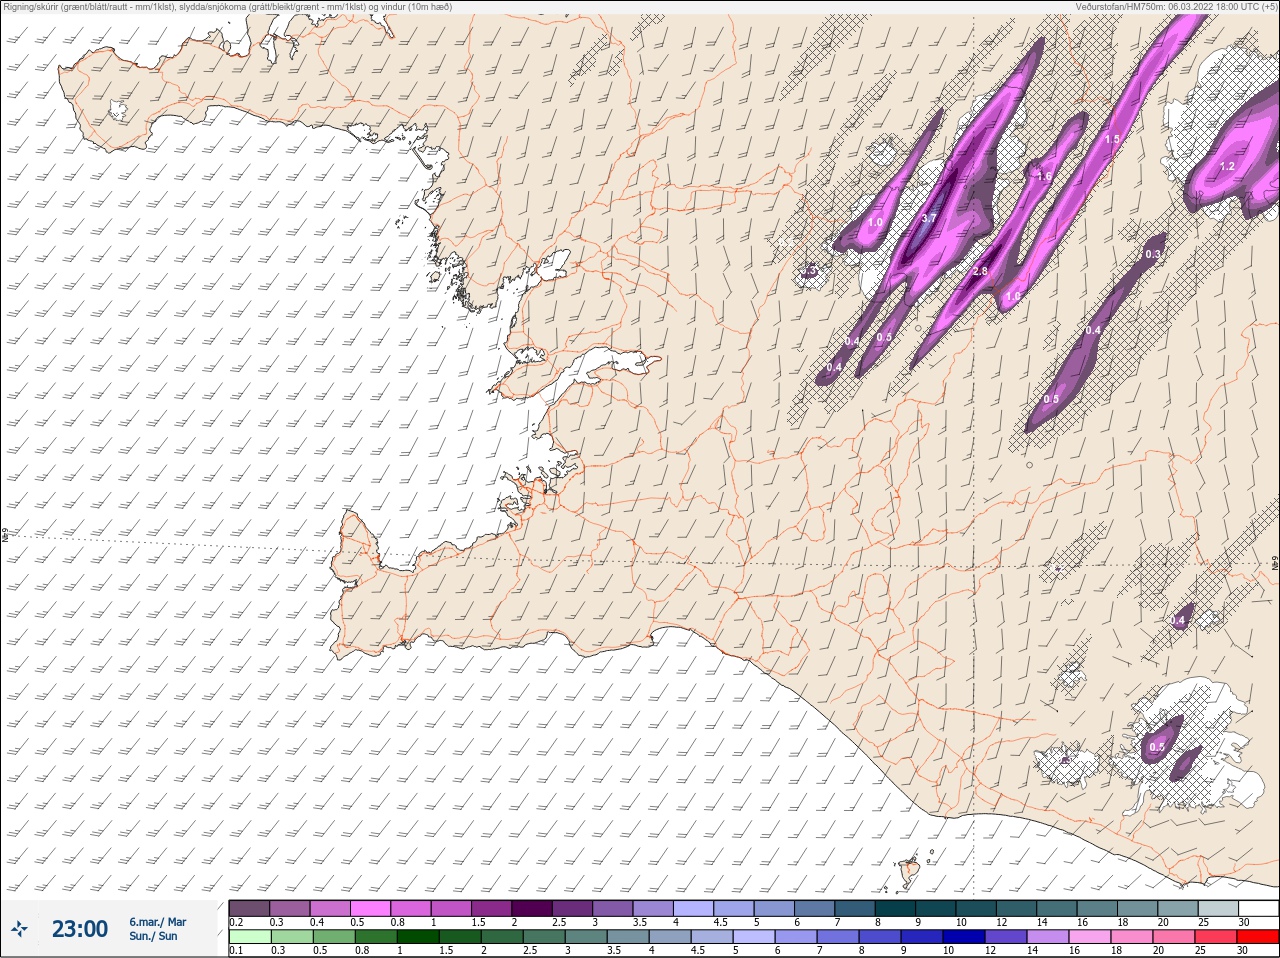Select the darkest purple 2 swatch in upper legend
Image resolution: width=1280 pixels, height=958 pixels.
[534, 908]
